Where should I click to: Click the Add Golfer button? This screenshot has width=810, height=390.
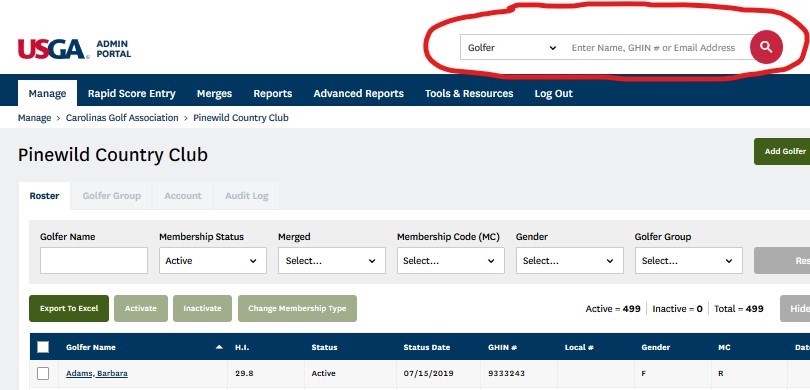coord(782,151)
